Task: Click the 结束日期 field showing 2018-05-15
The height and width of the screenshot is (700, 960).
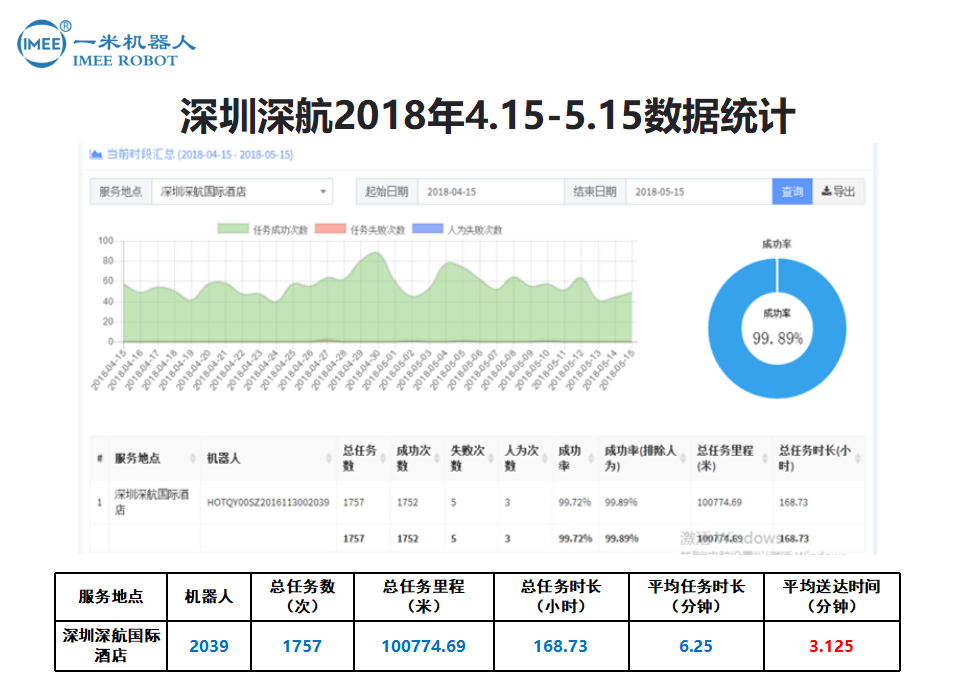Action: click(699, 192)
